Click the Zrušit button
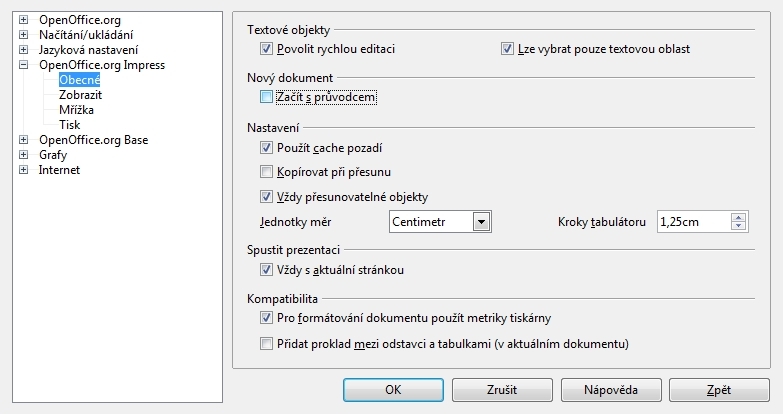Screen dimensions: 783x414 502,388
